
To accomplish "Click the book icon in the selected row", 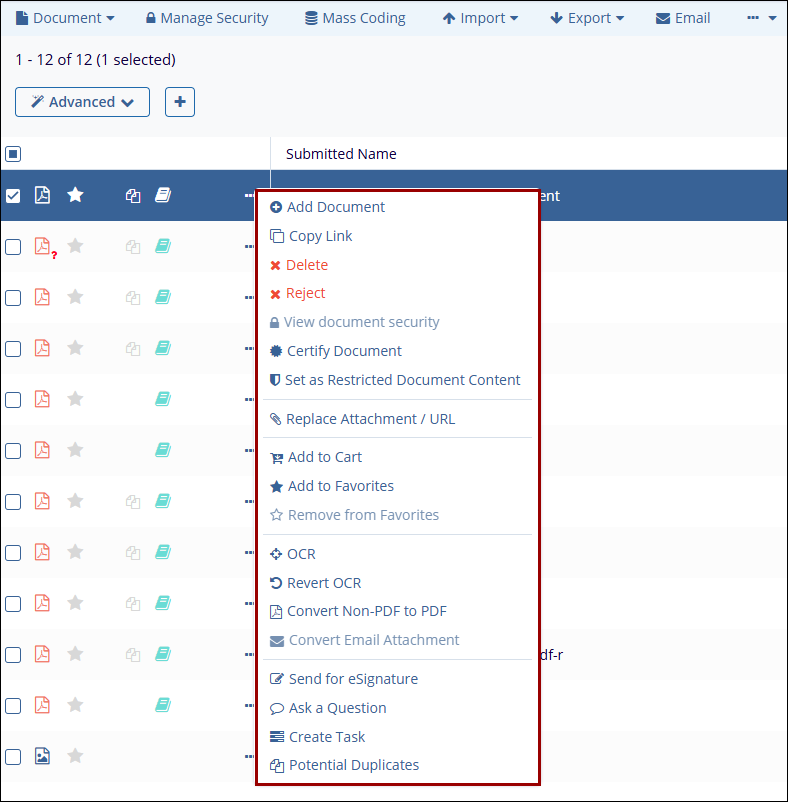I will point(163,196).
